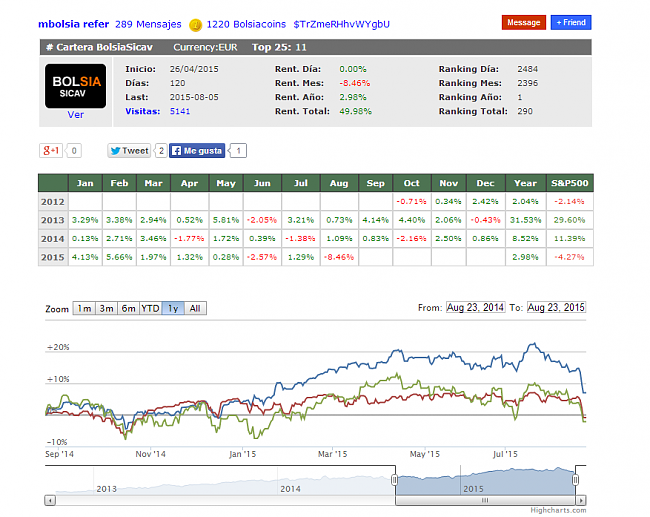Click the 2013 Jan cell 3.29%
This screenshot has width=650, height=517.
click(x=85, y=220)
